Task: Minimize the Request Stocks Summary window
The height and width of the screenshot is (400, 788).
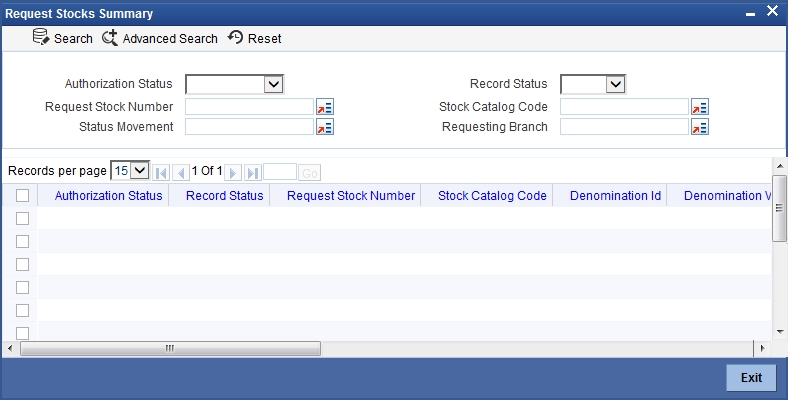Action: pos(750,14)
